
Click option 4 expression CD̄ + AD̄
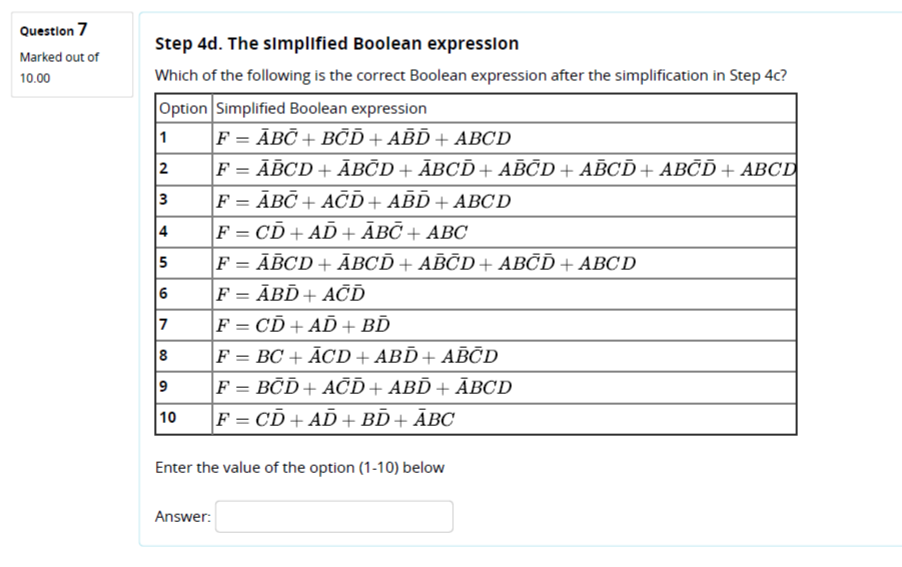click(x=342, y=232)
